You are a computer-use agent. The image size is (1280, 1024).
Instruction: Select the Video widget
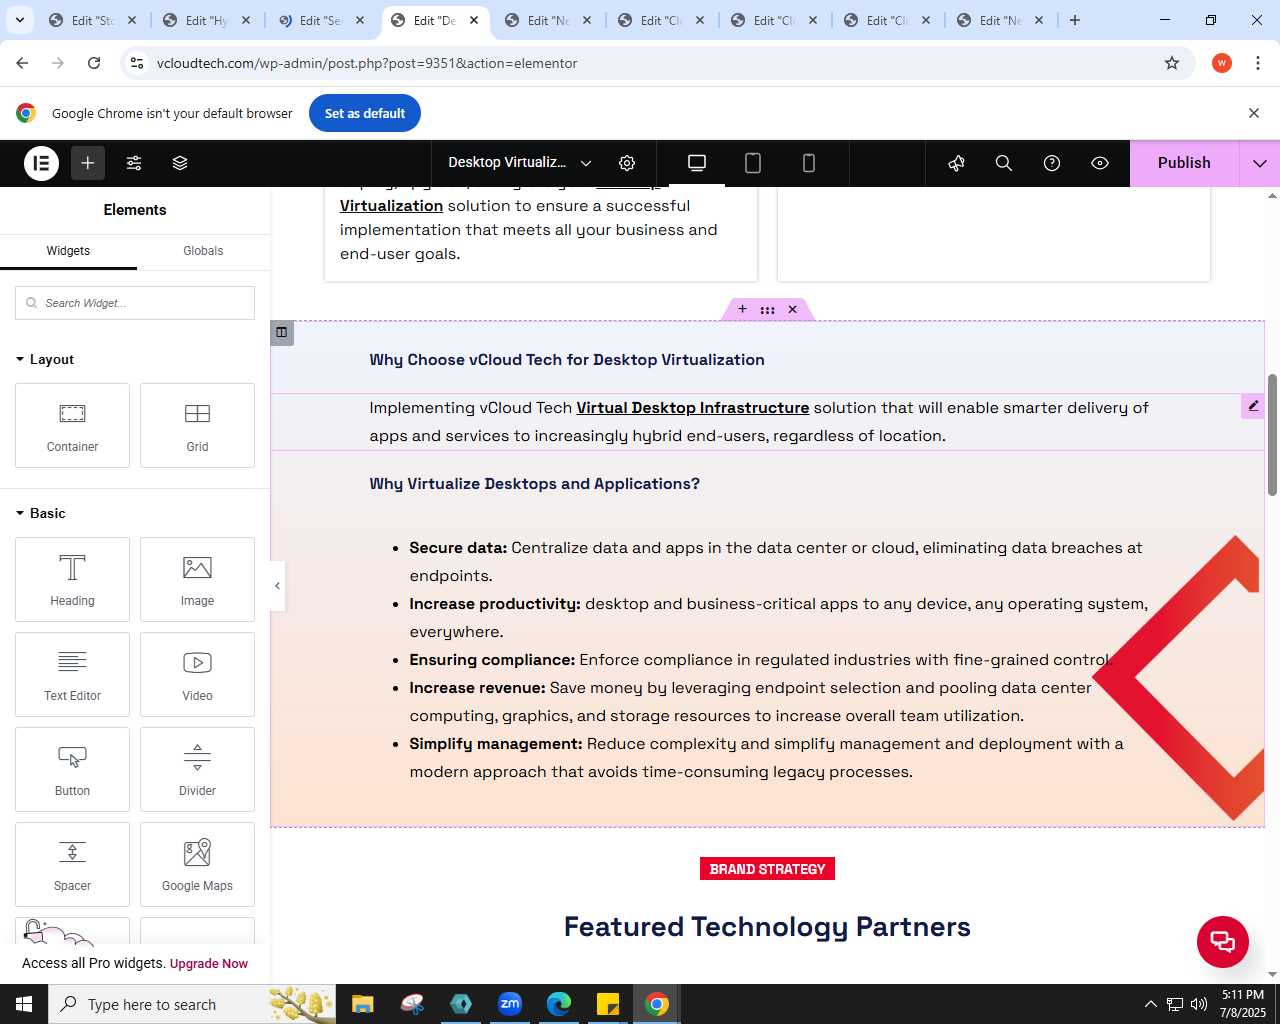[197, 674]
